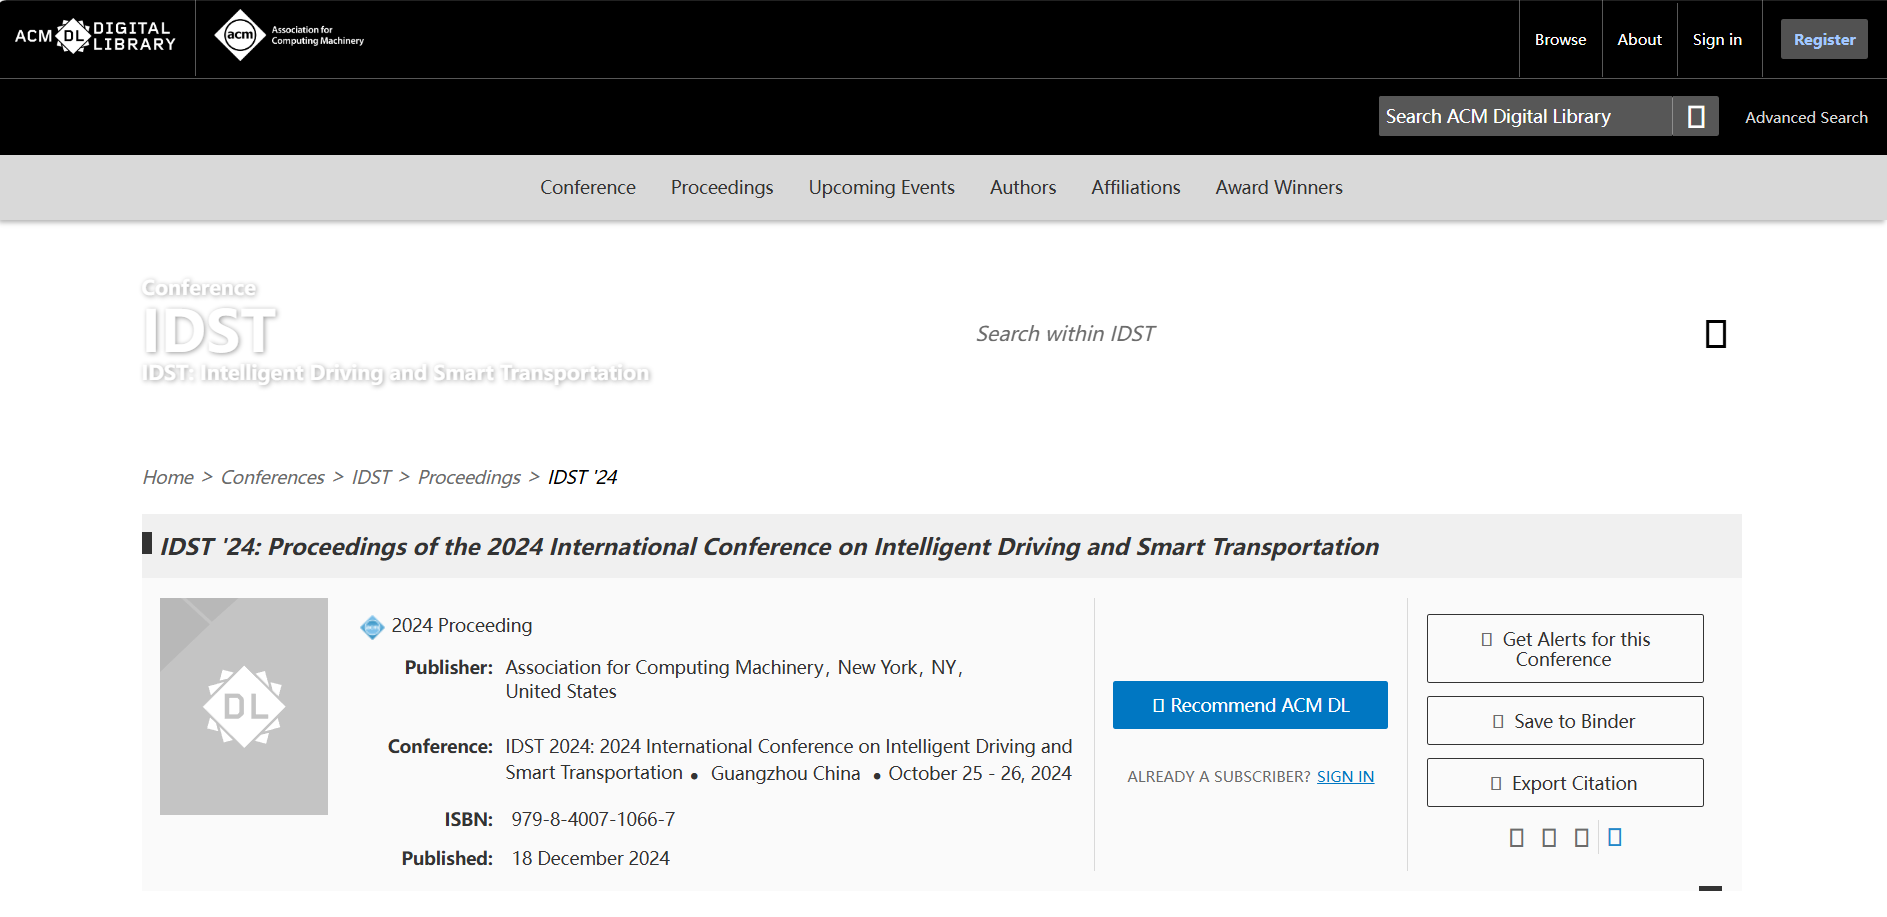The image size is (1887, 917).
Task: Follow SIGN IN link for subscribers
Action: [x=1345, y=777]
